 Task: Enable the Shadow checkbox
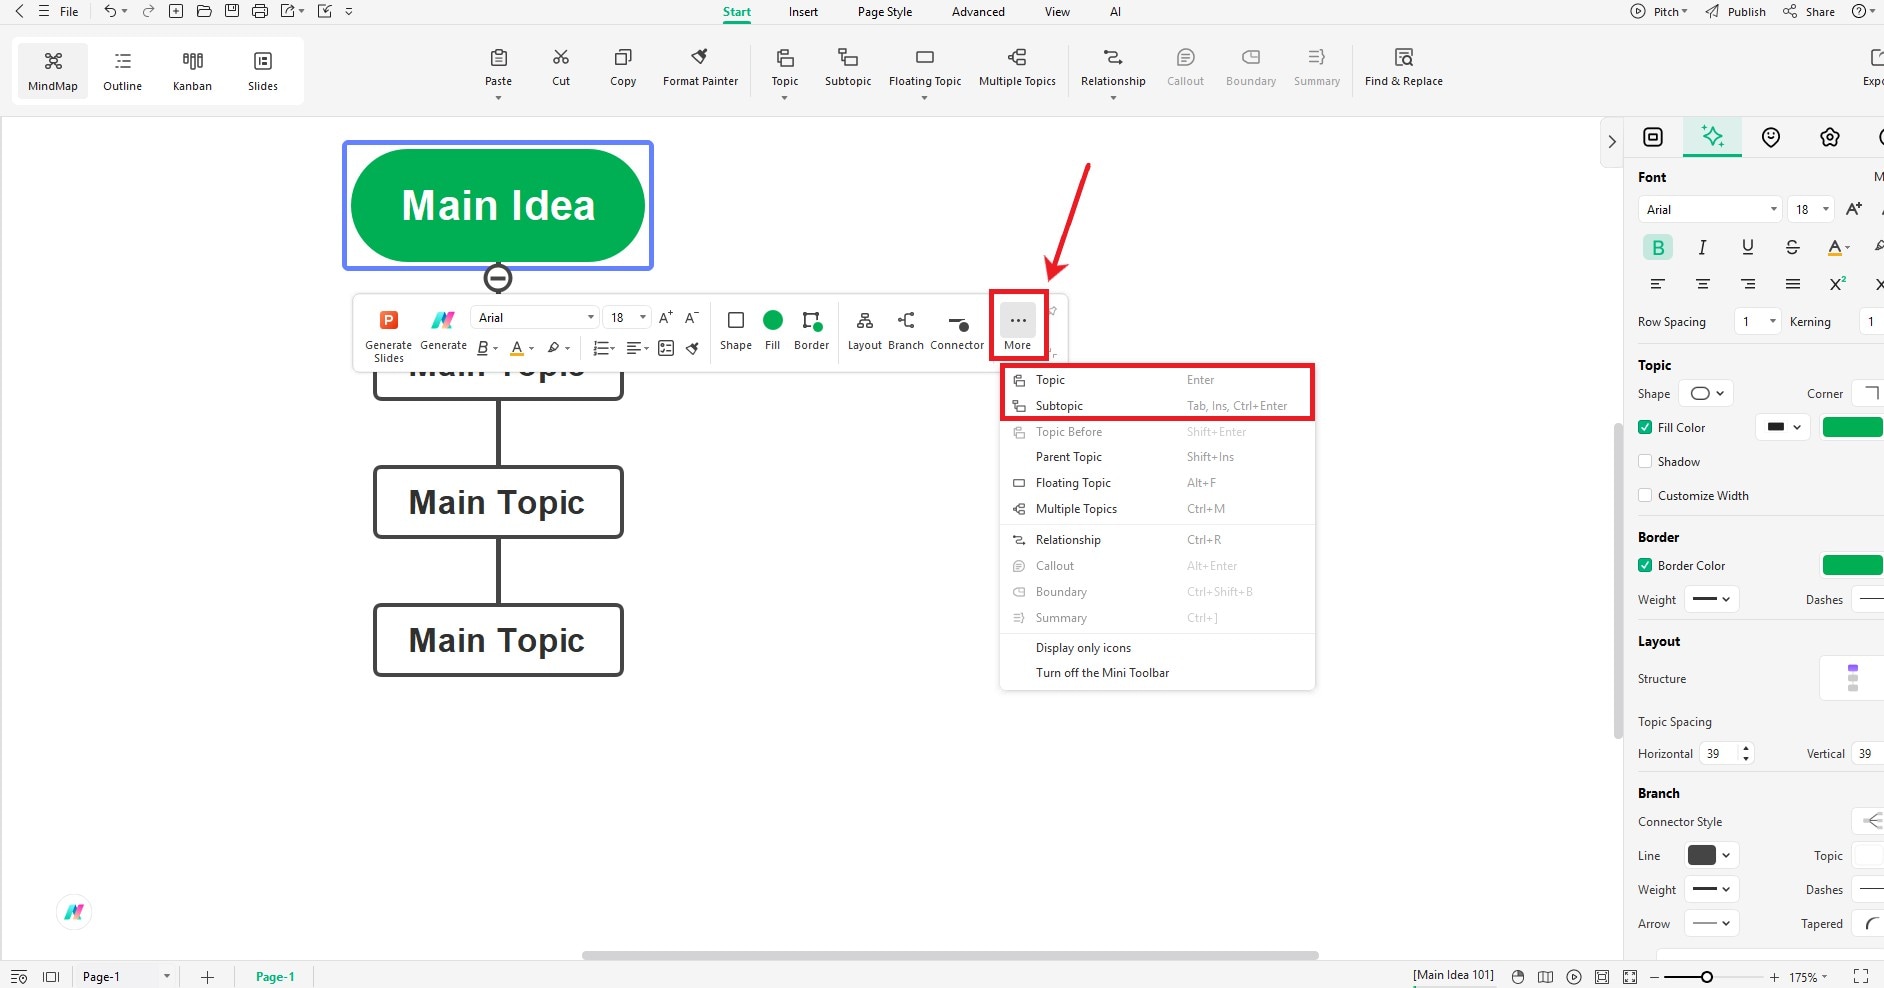(1645, 461)
